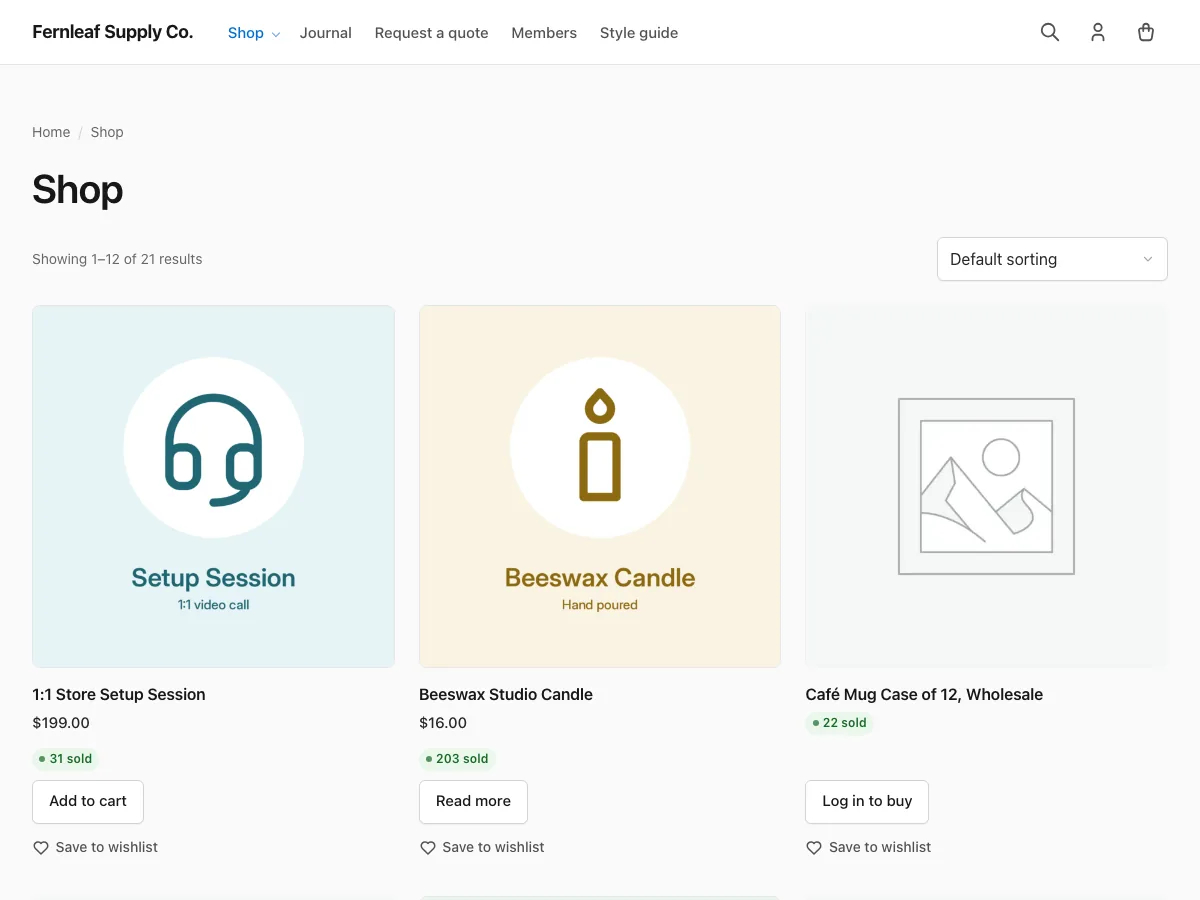Click the 203 sold badge
The height and width of the screenshot is (900, 1200).
coord(457,759)
